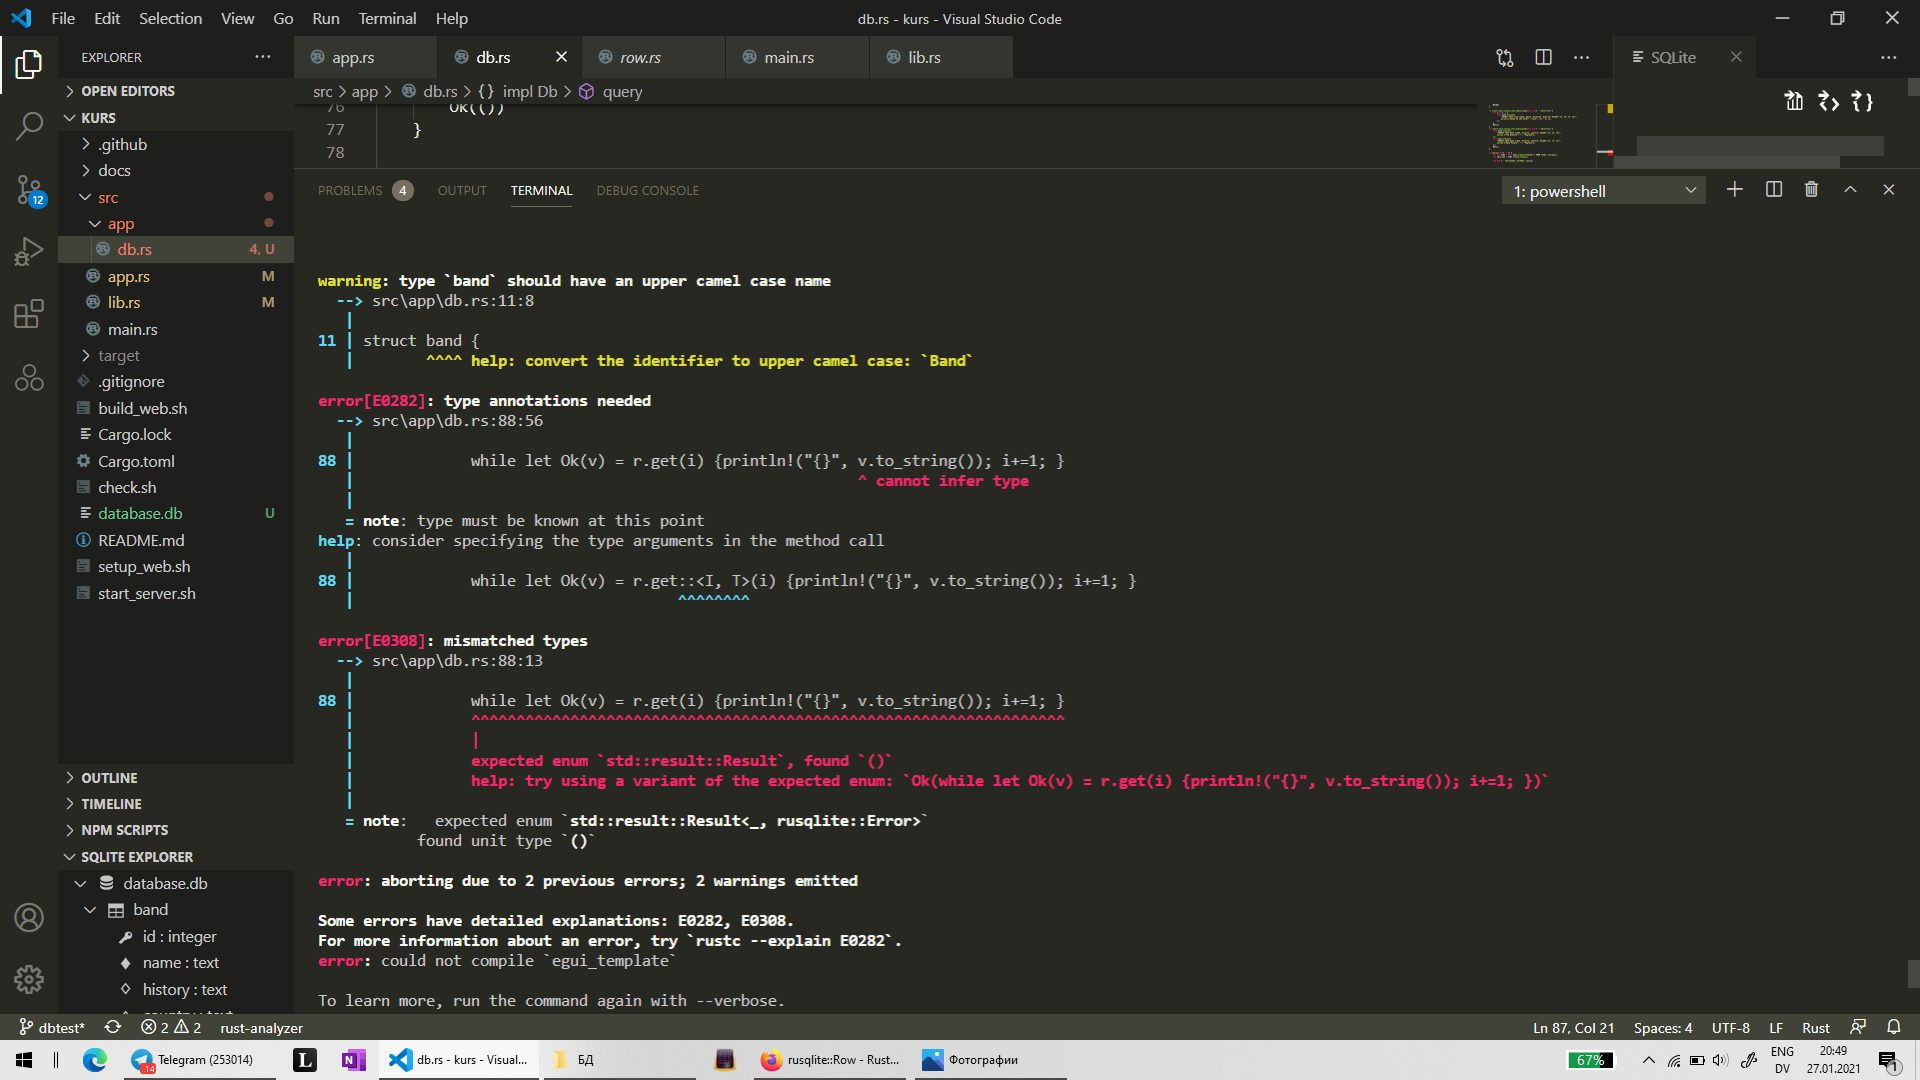The height and width of the screenshot is (1080, 1920).
Task: Close the SQLite side tab
Action: 1736,58
